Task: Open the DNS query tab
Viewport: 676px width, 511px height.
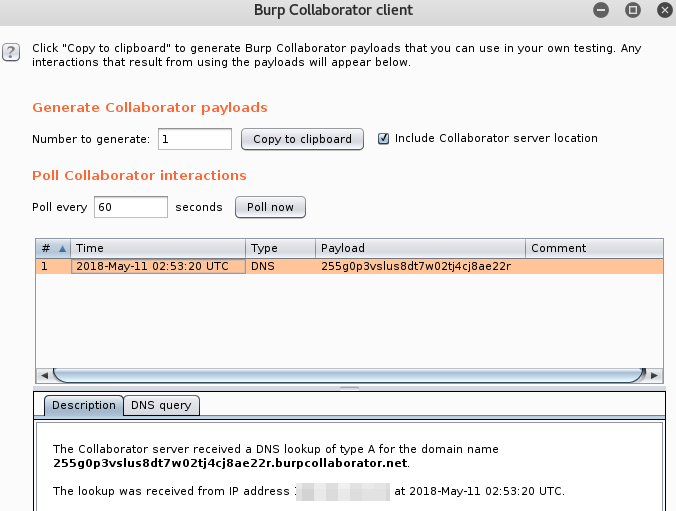Action: coord(163,405)
